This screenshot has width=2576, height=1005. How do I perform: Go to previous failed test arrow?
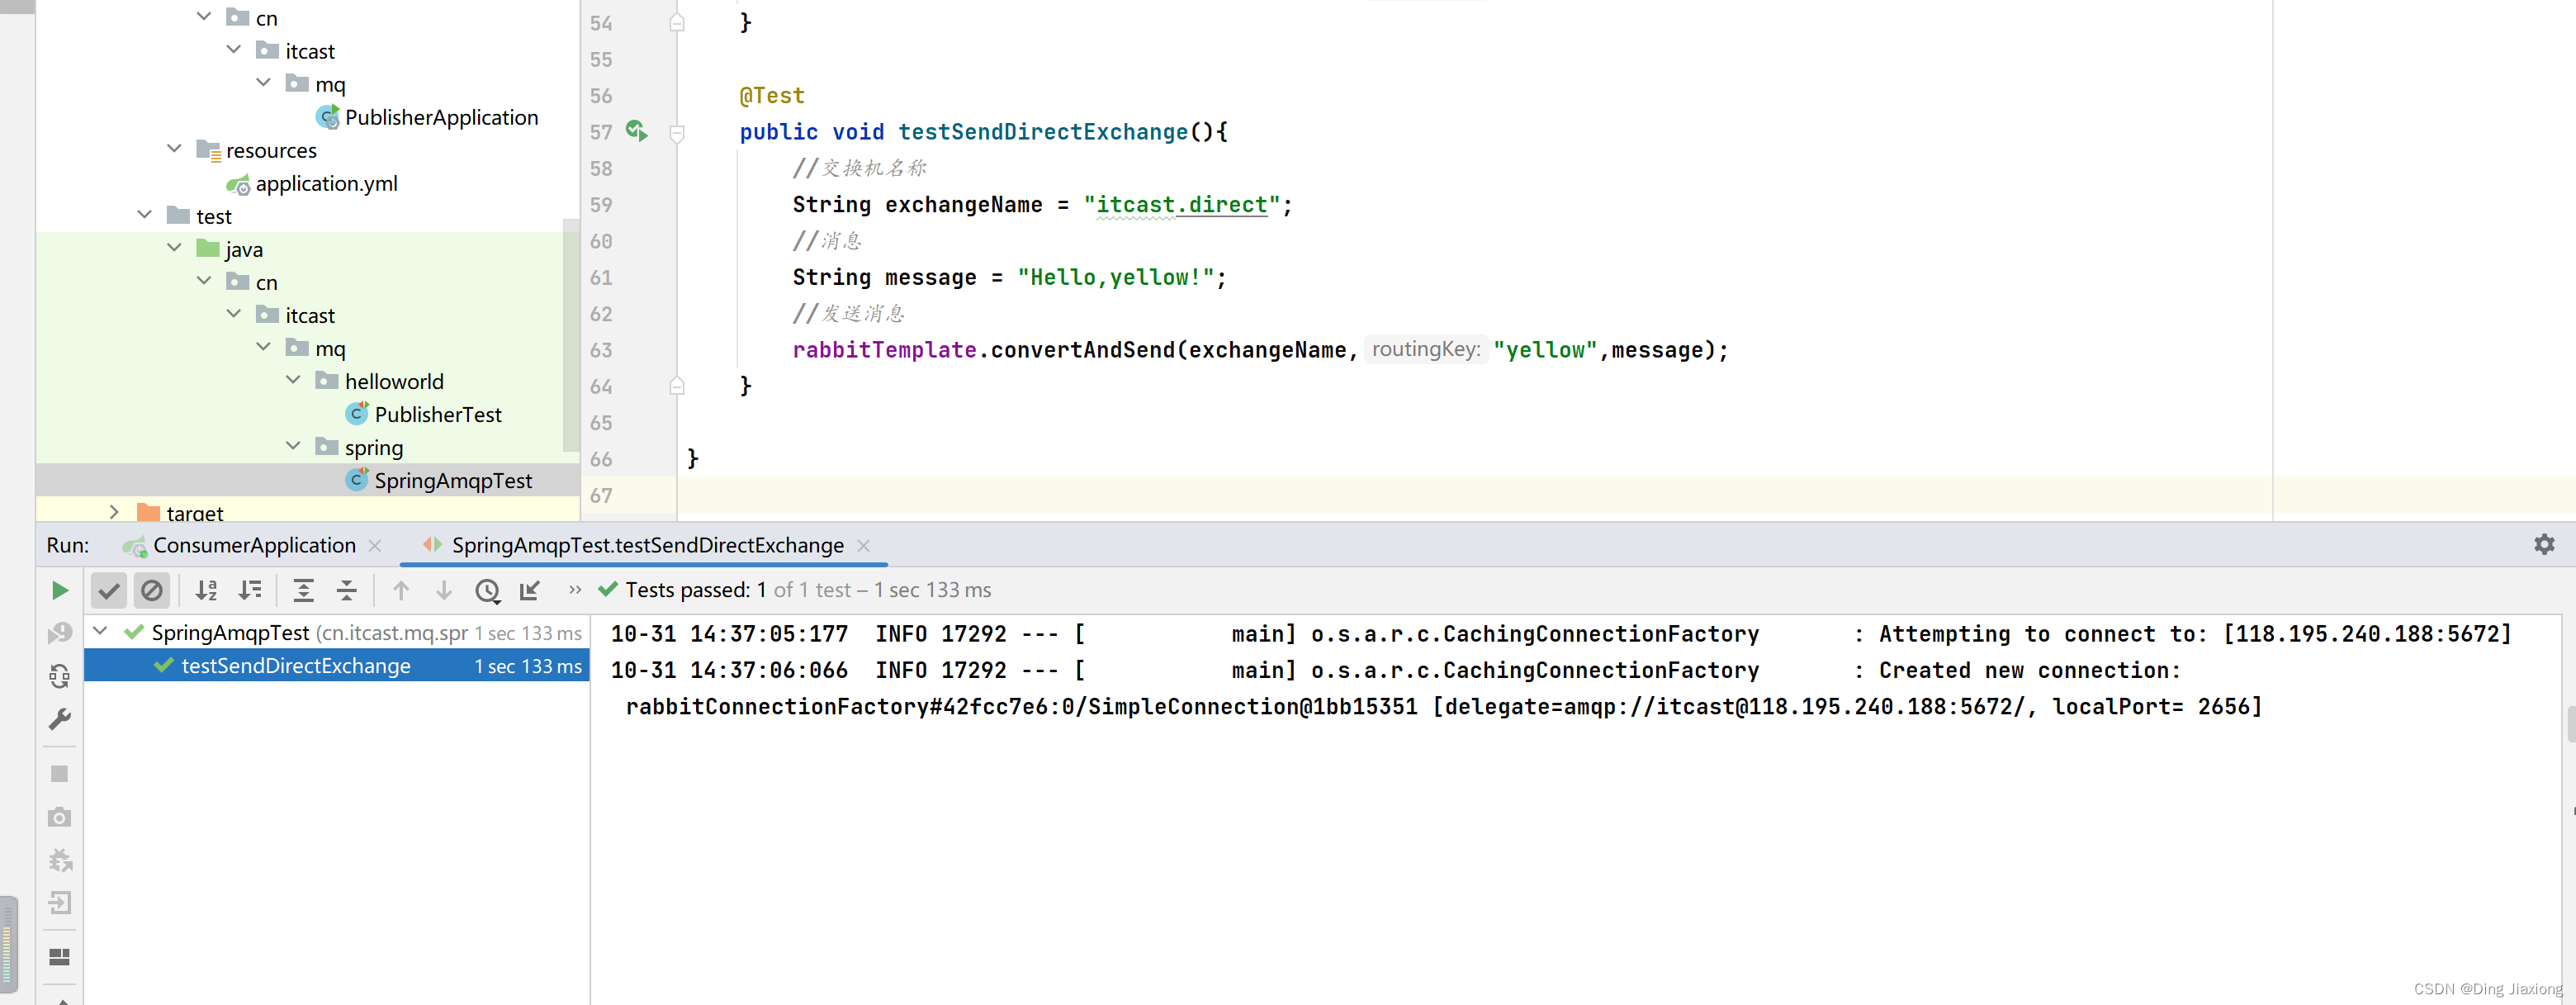[x=401, y=590]
